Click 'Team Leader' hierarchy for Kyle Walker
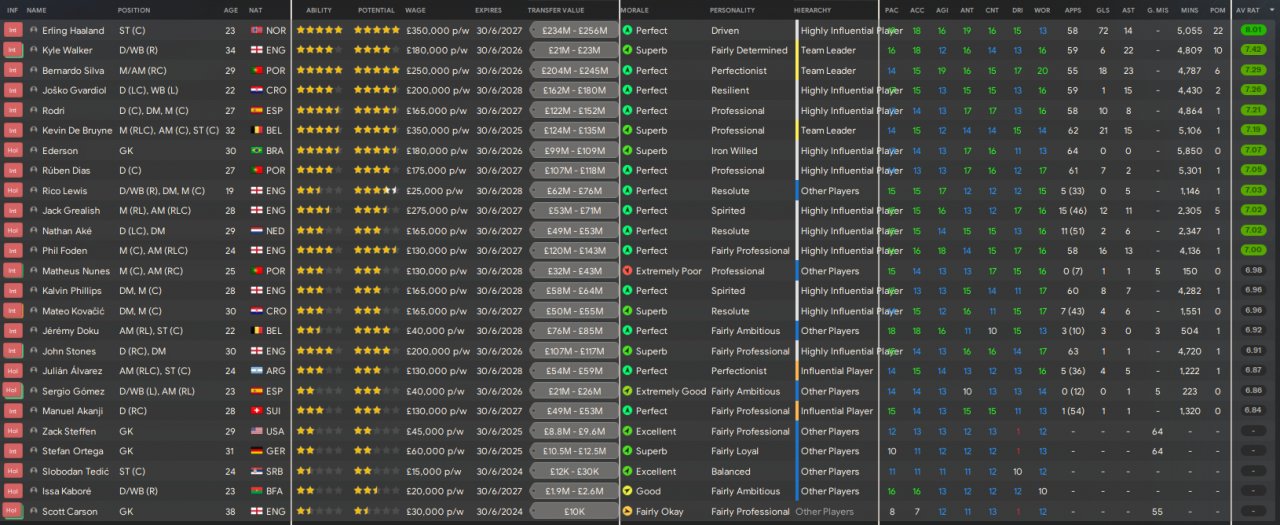The height and width of the screenshot is (525, 1280). (x=828, y=50)
